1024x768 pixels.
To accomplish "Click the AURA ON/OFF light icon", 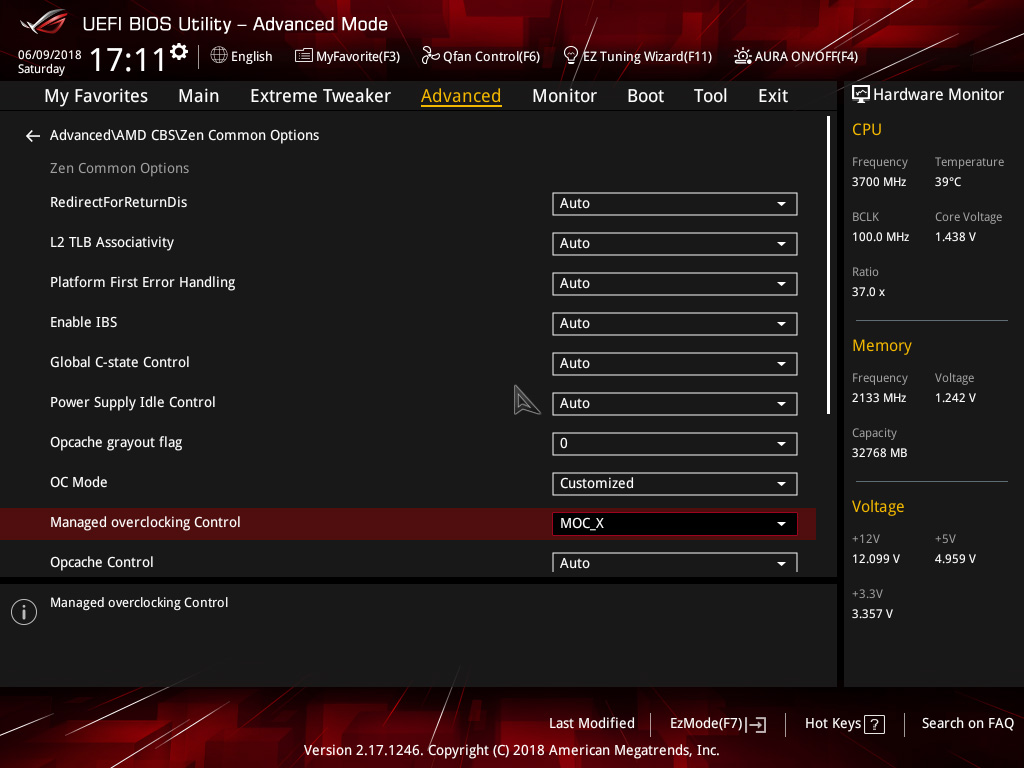I will (743, 56).
